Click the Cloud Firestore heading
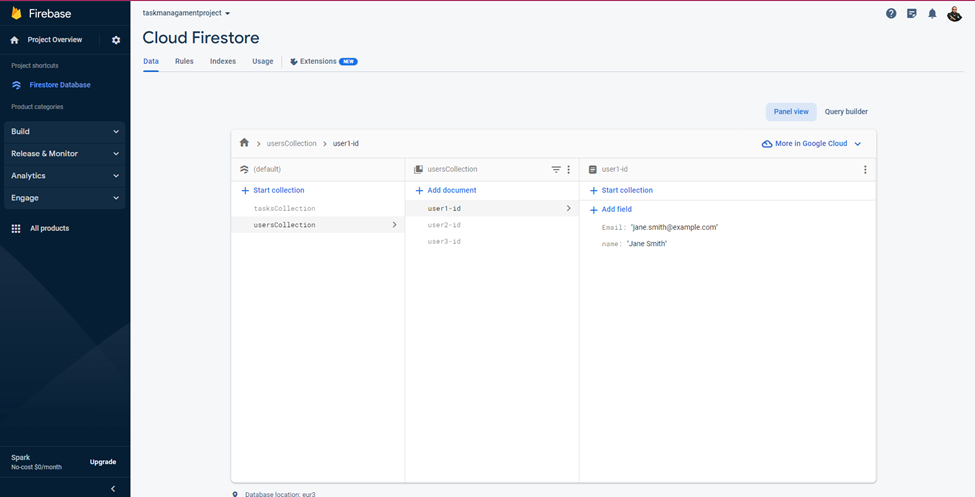The image size is (975, 497). tap(201, 38)
